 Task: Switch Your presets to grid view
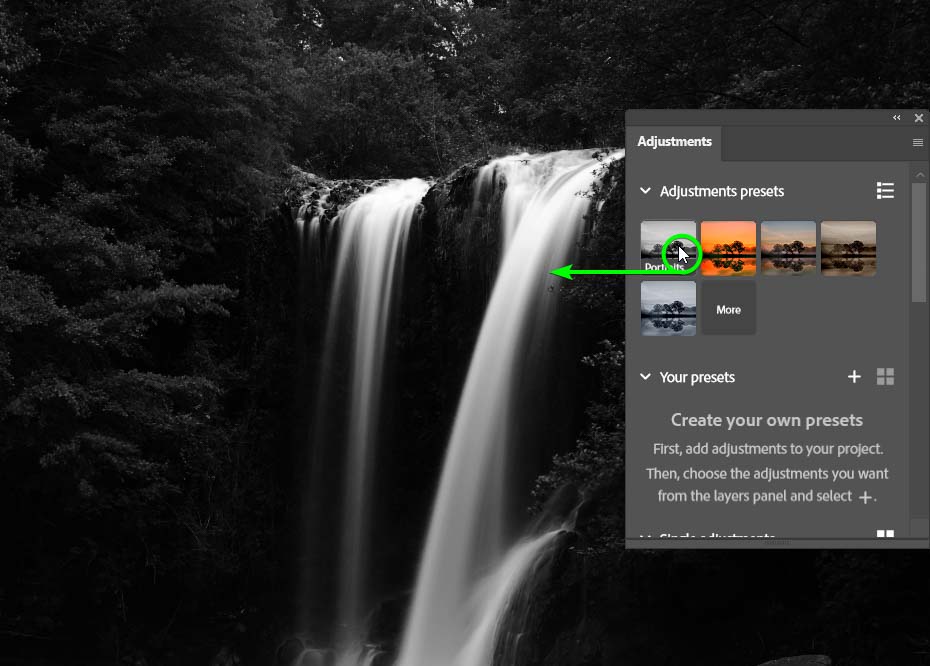[x=885, y=377]
